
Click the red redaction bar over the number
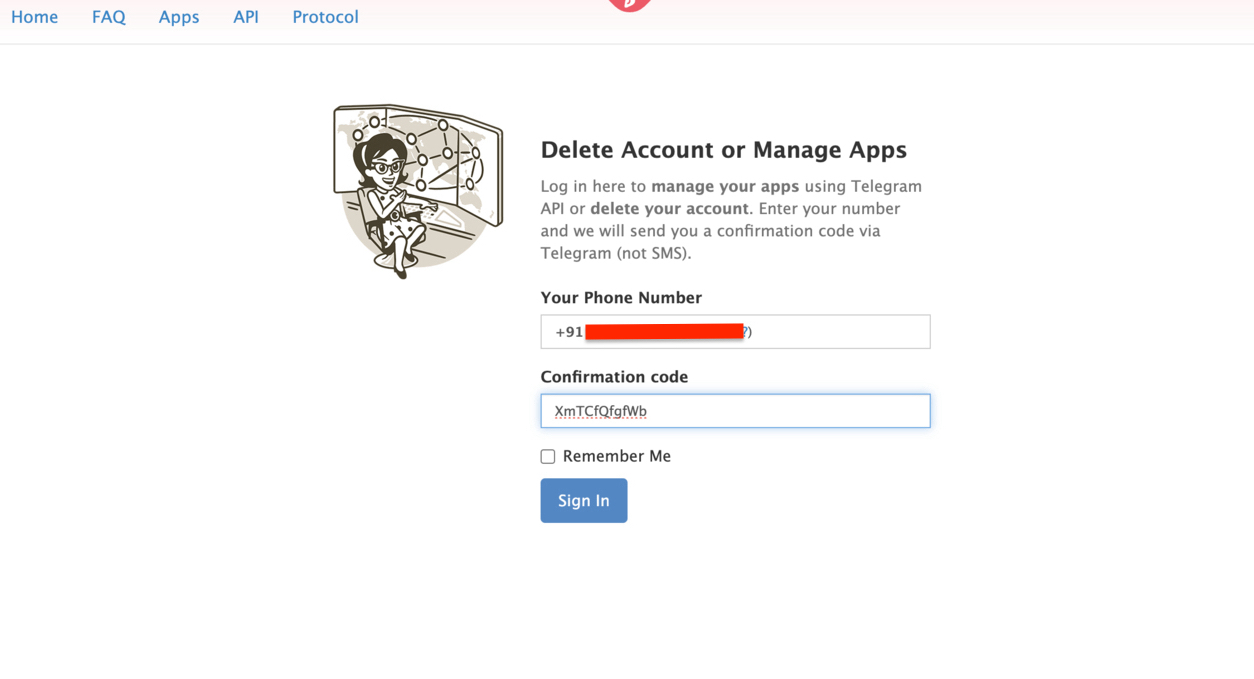pyautogui.click(x=664, y=331)
